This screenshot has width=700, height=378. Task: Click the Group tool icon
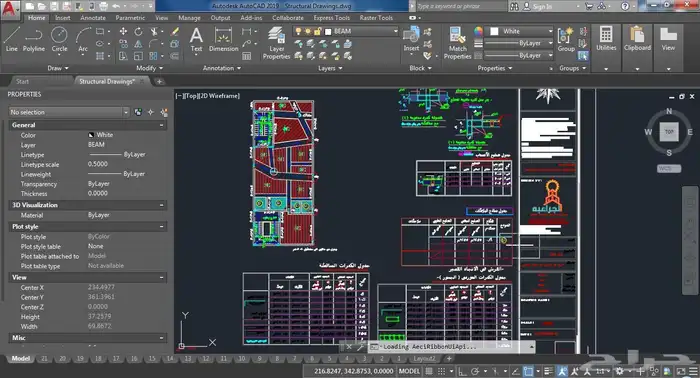[x=566, y=39]
